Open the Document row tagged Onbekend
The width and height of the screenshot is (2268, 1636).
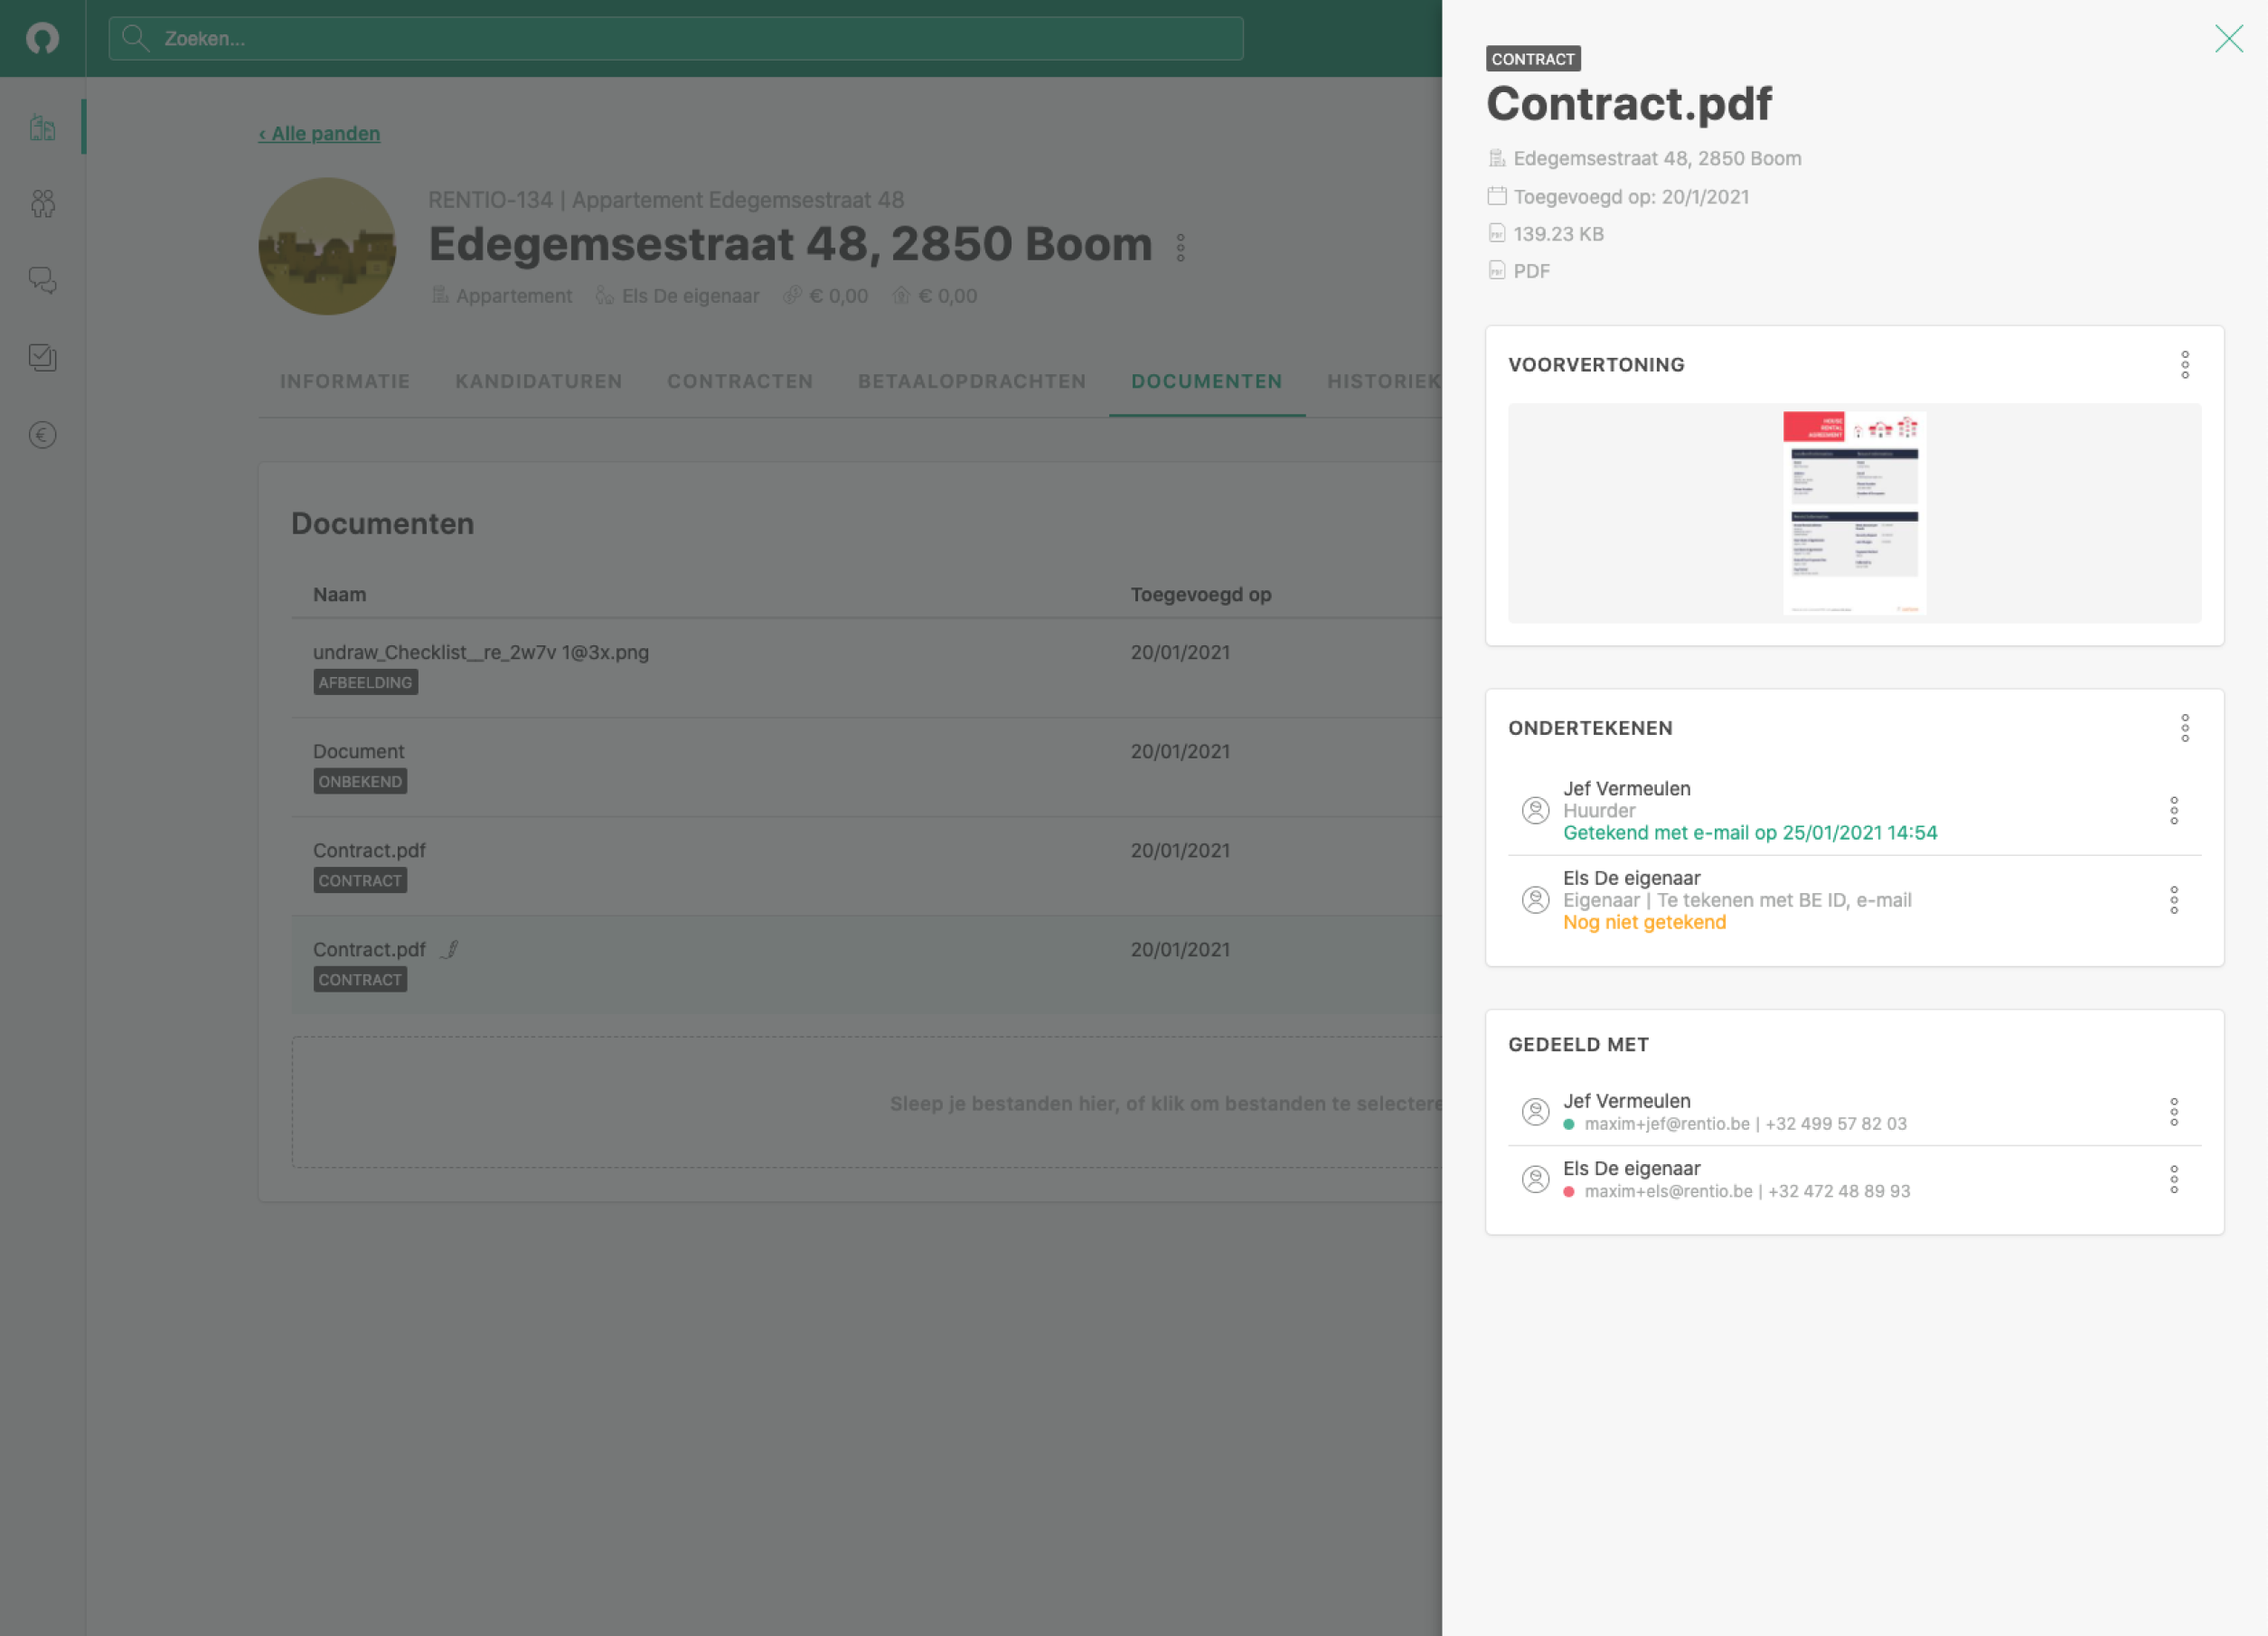click(358, 751)
